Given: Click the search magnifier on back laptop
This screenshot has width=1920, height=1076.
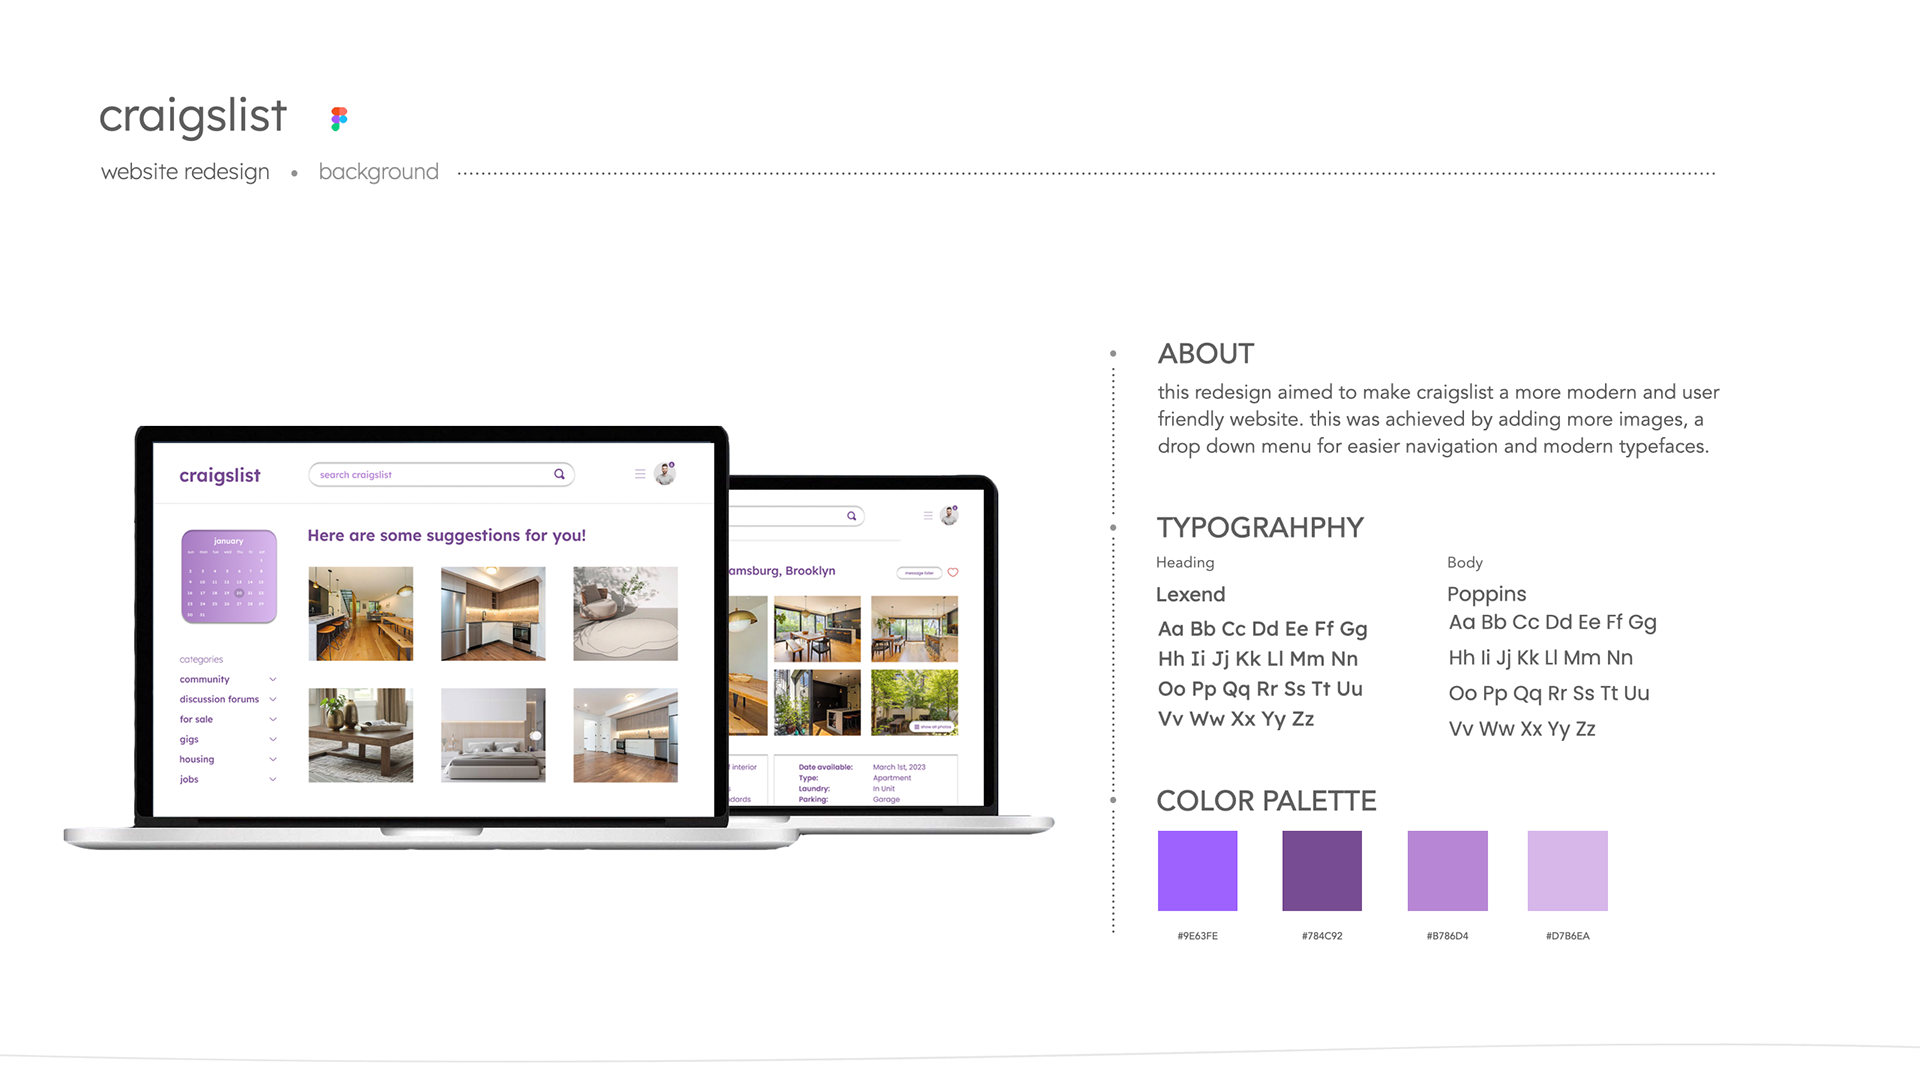Looking at the screenshot, I should [852, 516].
